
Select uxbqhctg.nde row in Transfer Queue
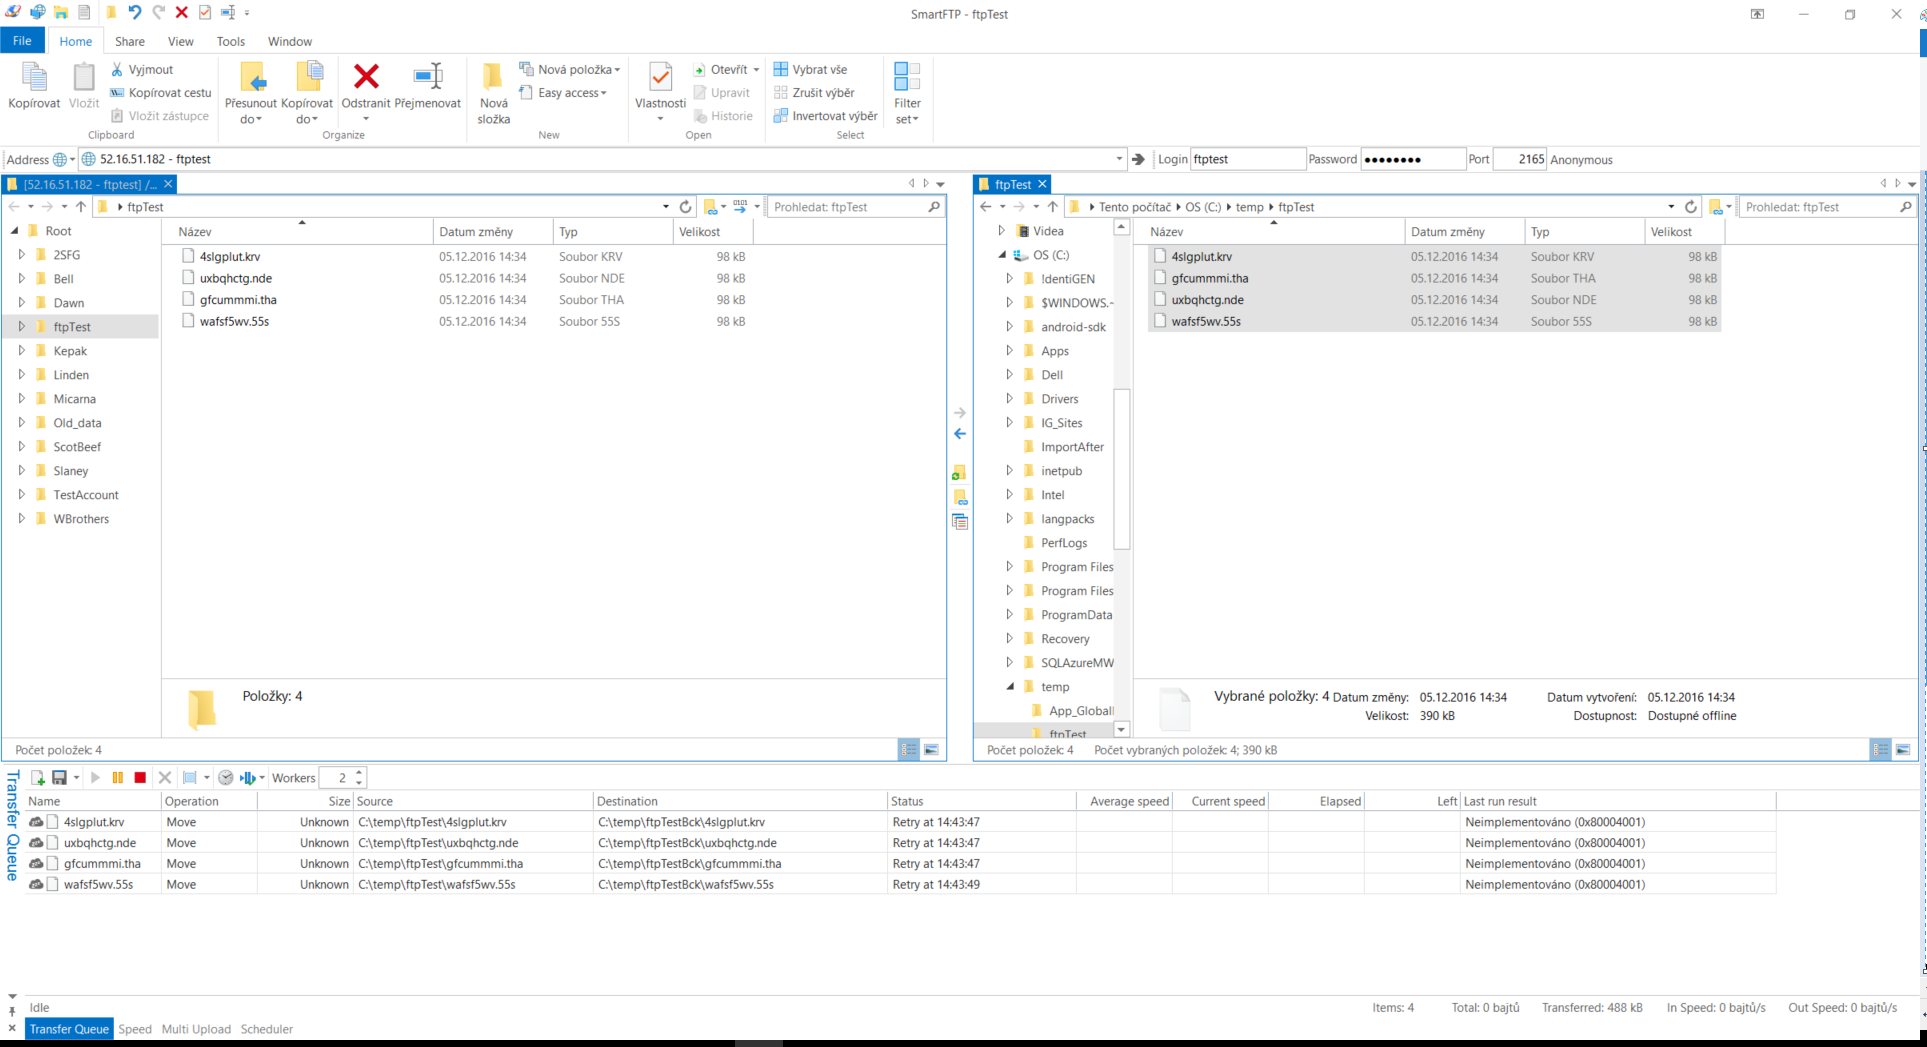[900, 843]
